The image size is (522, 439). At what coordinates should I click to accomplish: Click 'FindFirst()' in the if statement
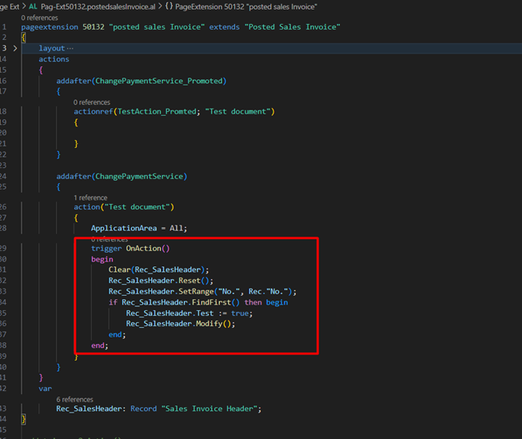click(x=215, y=302)
